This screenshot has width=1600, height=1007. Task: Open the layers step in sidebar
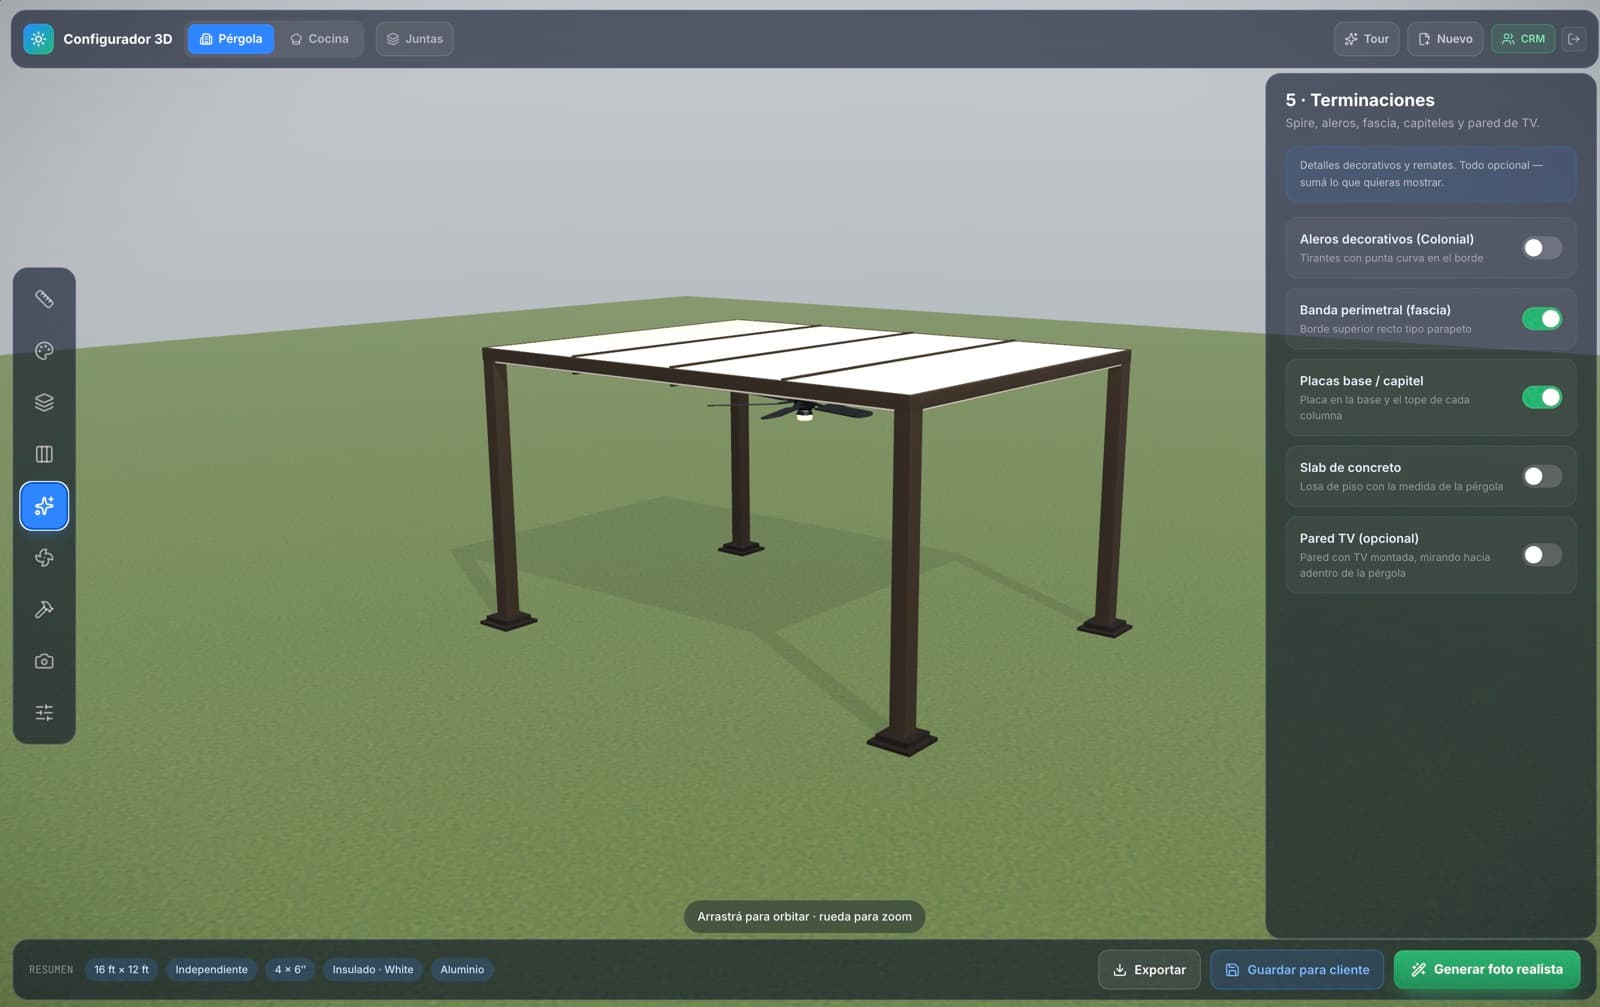point(44,403)
